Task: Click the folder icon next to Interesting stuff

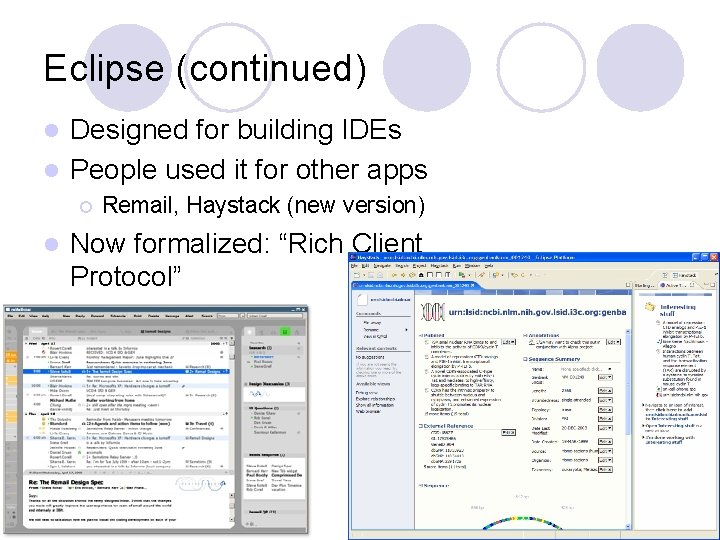Action: (649, 307)
